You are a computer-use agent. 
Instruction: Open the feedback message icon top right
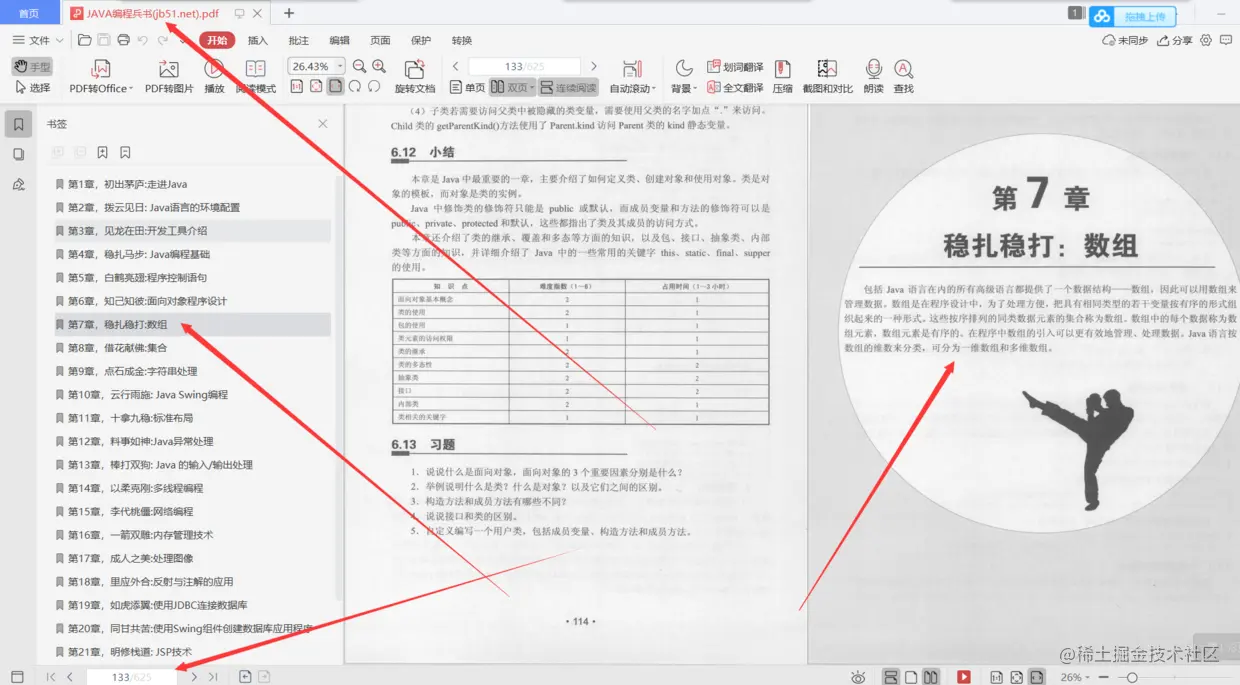coord(1227,40)
